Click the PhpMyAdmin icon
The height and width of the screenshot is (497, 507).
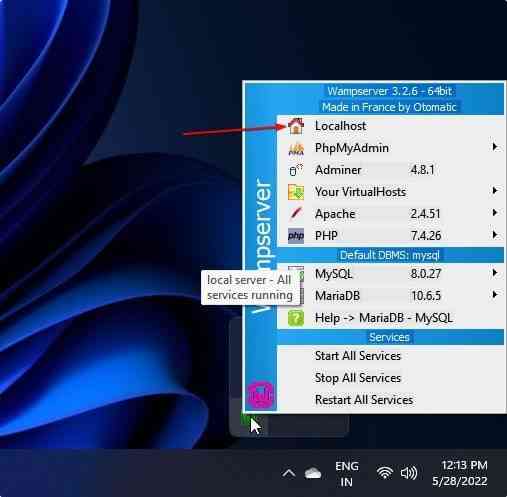coord(296,148)
